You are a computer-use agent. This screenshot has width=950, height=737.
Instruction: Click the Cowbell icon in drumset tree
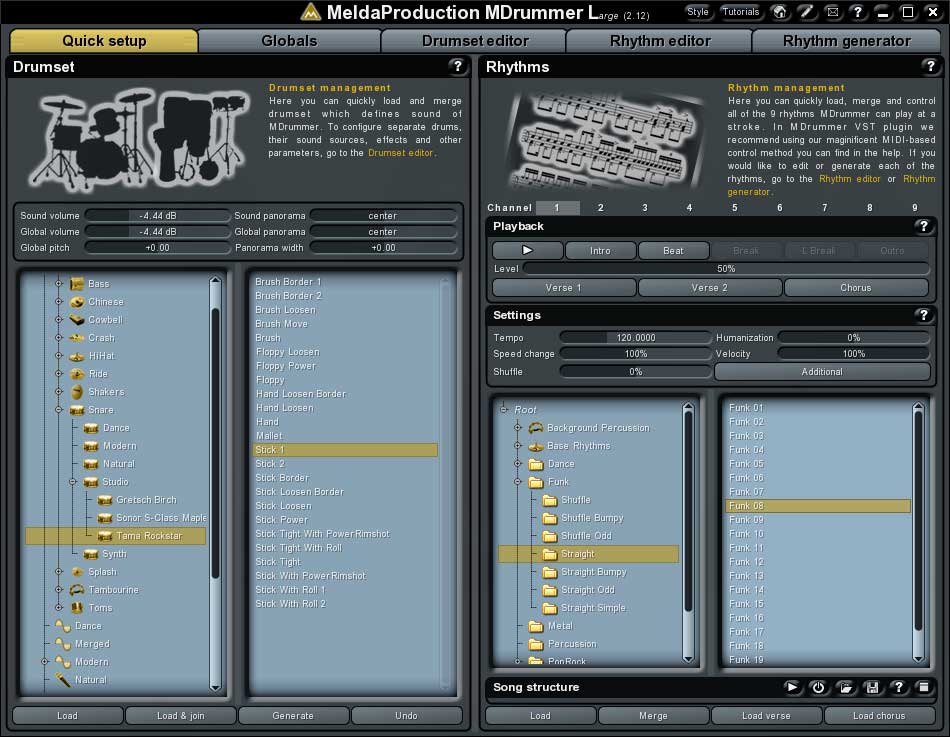pos(77,319)
